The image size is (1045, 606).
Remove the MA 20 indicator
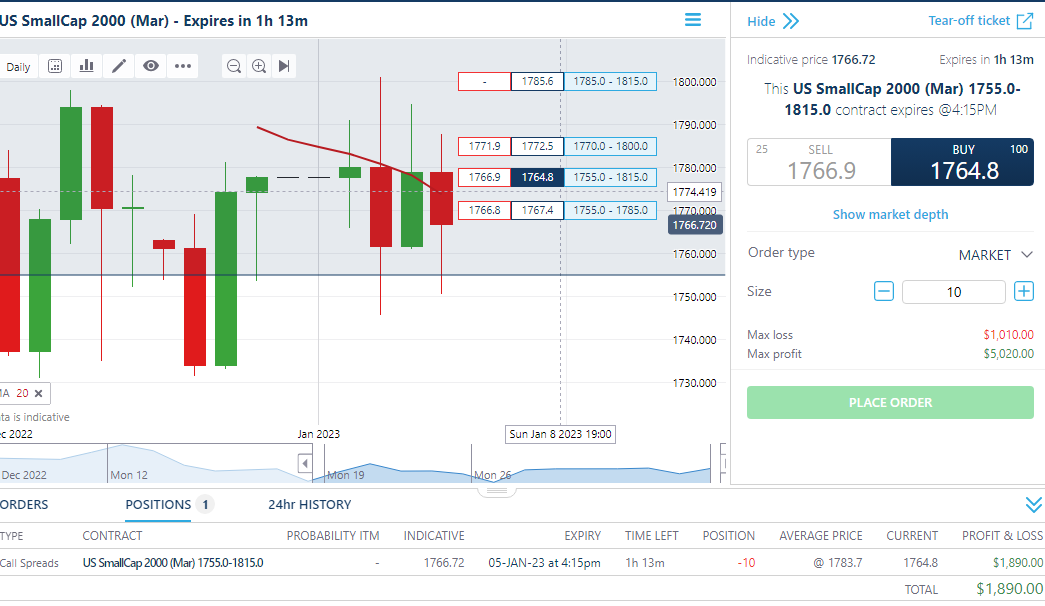pyautogui.click(x=39, y=393)
